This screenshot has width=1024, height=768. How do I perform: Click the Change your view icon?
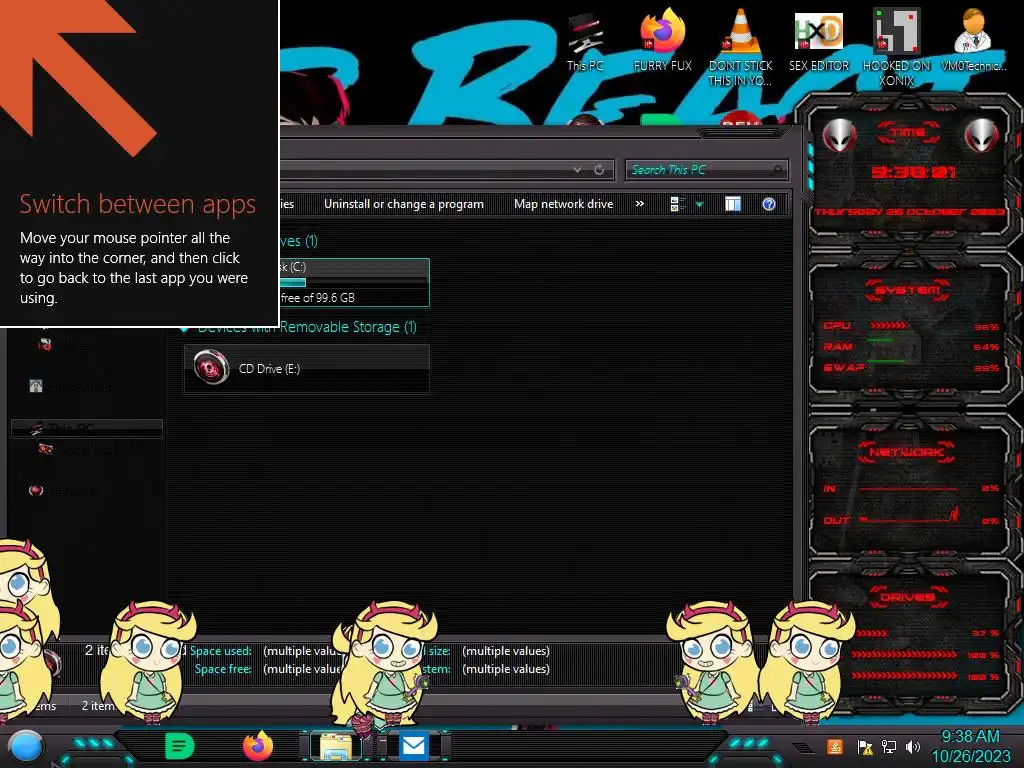coord(678,204)
